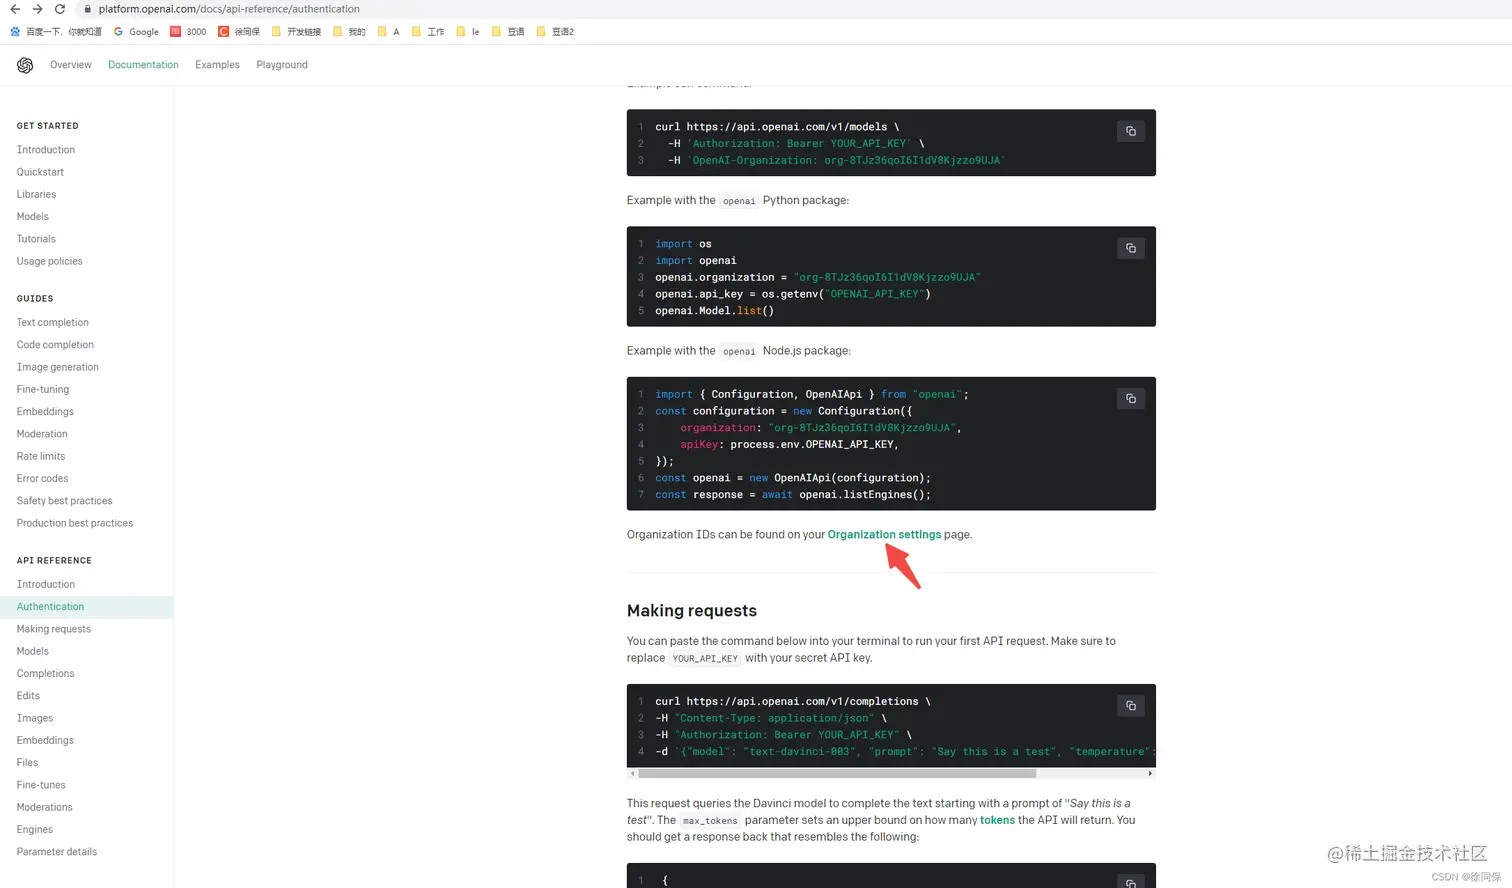The width and height of the screenshot is (1512, 888).
Task: Click the lock icon in the address bar
Action: [88, 9]
